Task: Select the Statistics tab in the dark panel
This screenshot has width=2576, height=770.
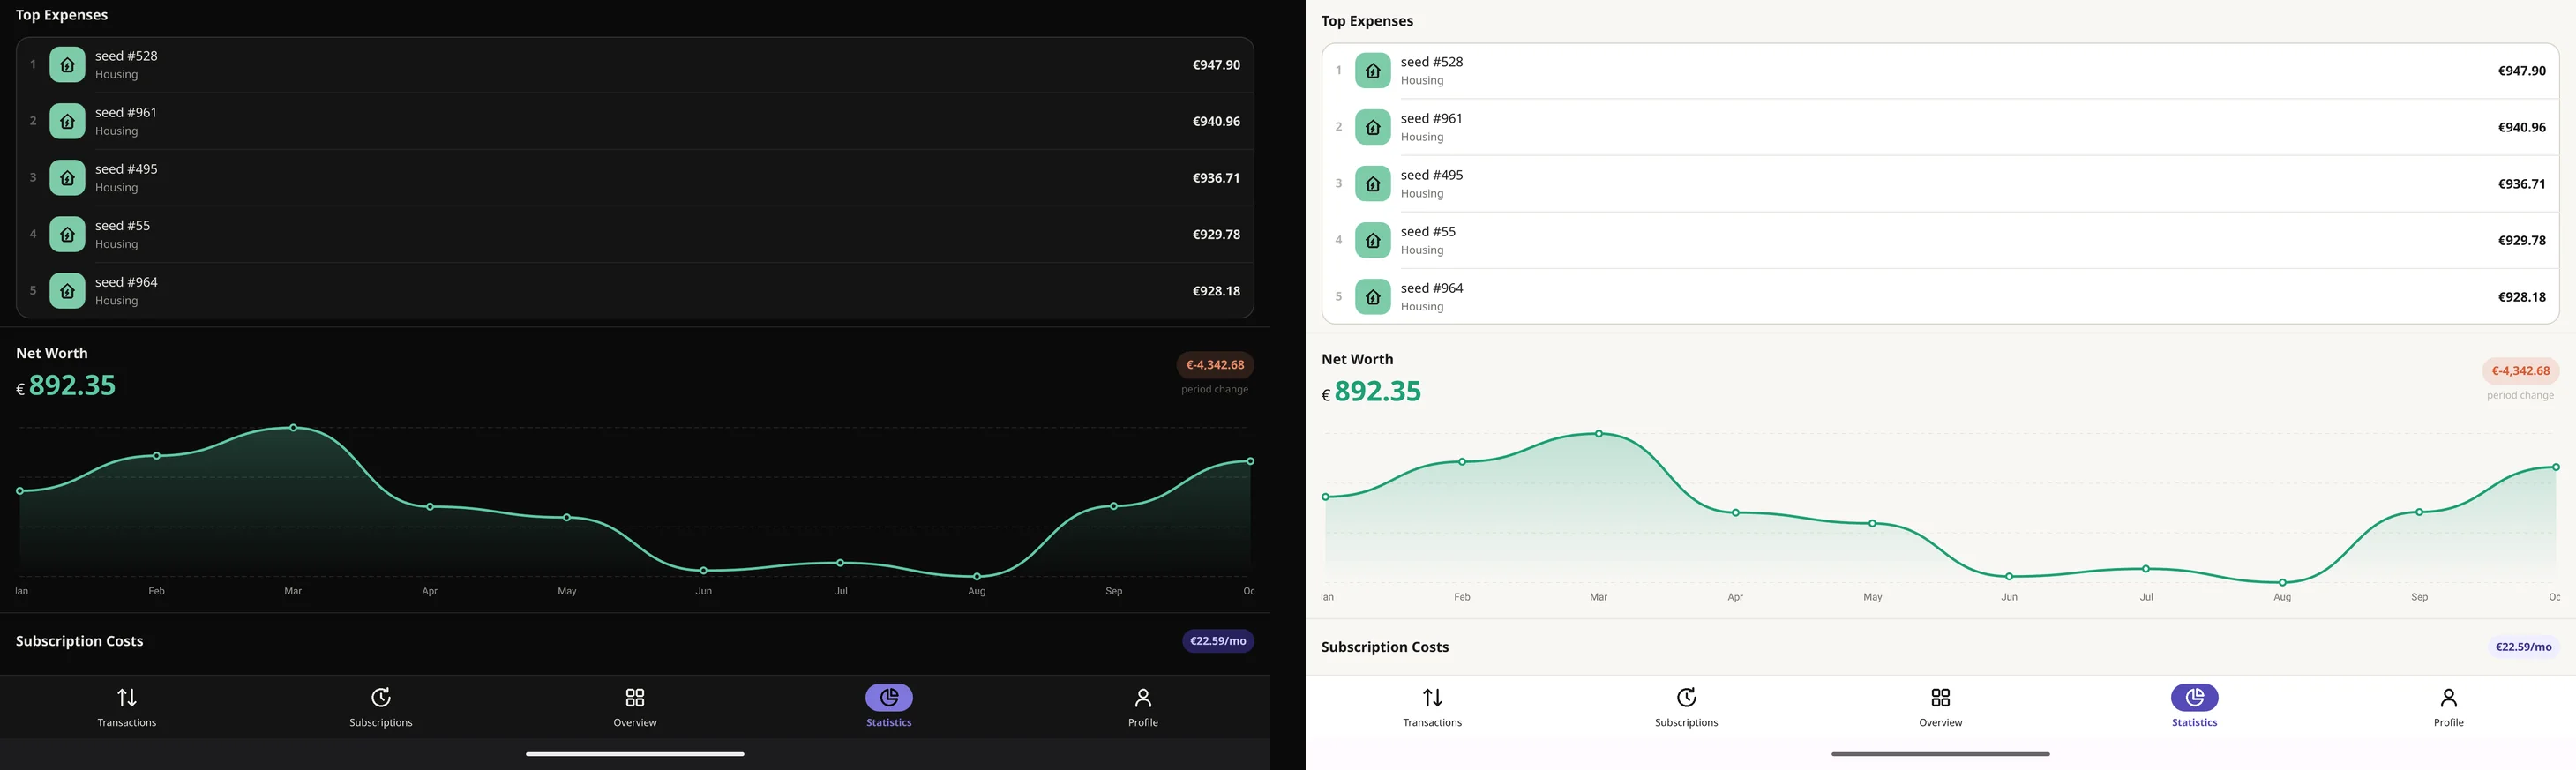Action: 889,707
